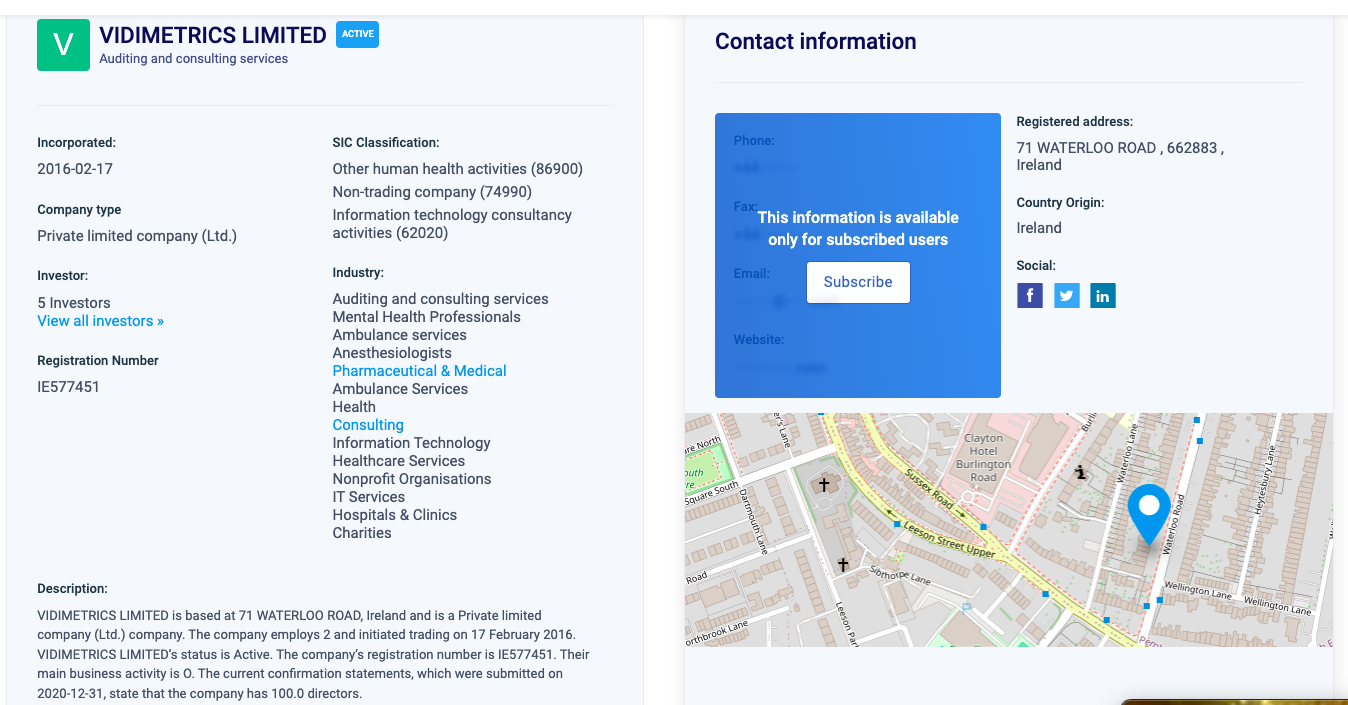The height and width of the screenshot is (705, 1348).
Task: Open the Pharmaceutical & Medical industry link
Action: [419, 371]
